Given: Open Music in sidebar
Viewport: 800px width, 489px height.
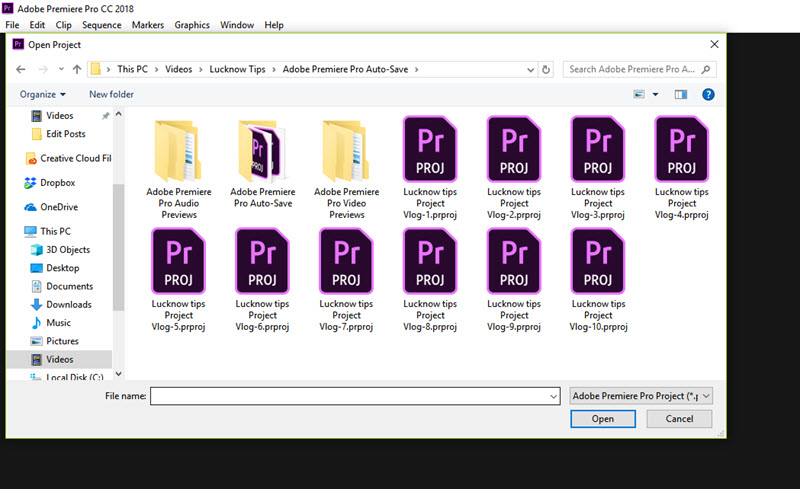Looking at the screenshot, I should (51, 323).
